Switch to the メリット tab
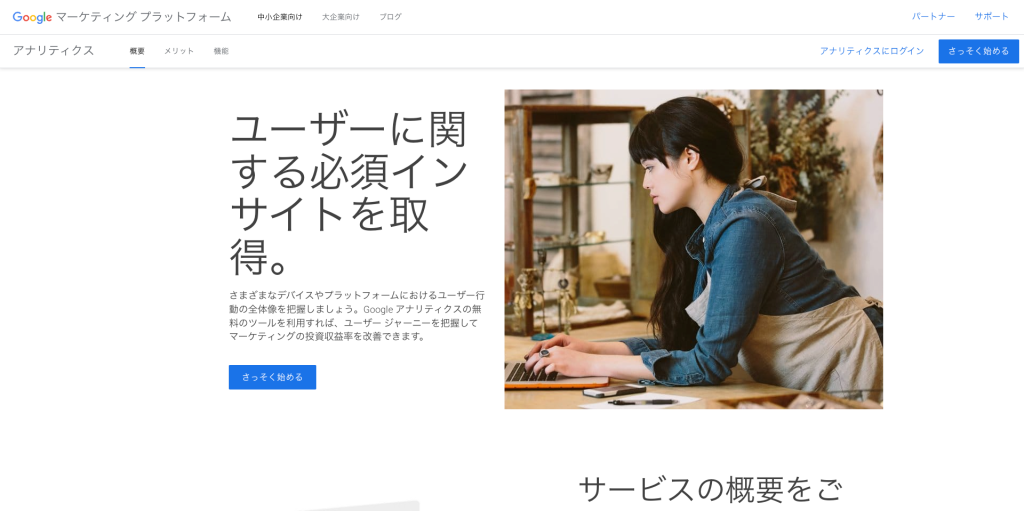Screen dimensions: 1024x511 179,51
